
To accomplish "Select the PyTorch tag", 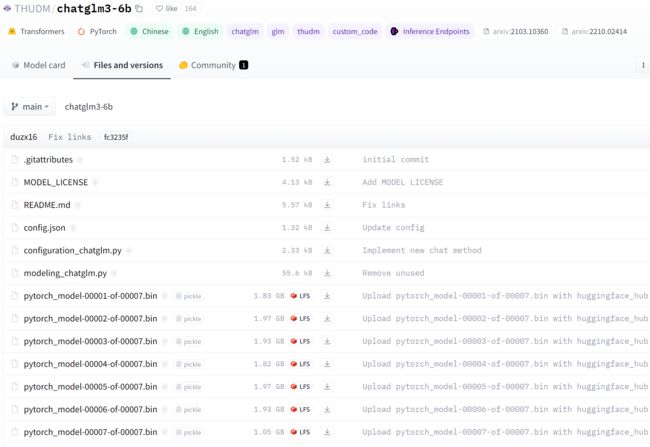I will pos(97,32).
